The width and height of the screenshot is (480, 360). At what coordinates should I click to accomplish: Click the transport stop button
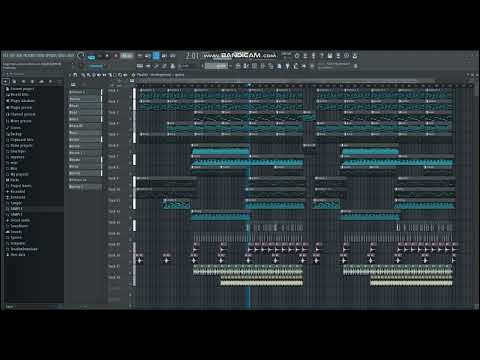pos(107,56)
